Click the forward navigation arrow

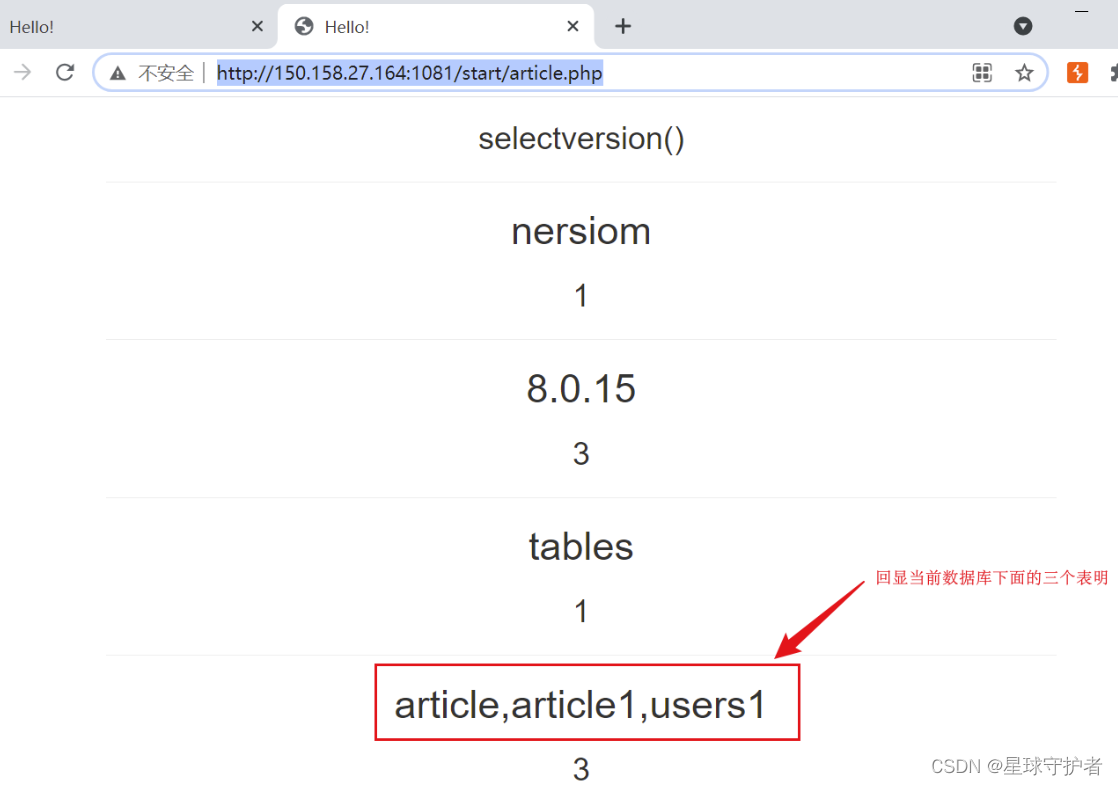coord(23,72)
